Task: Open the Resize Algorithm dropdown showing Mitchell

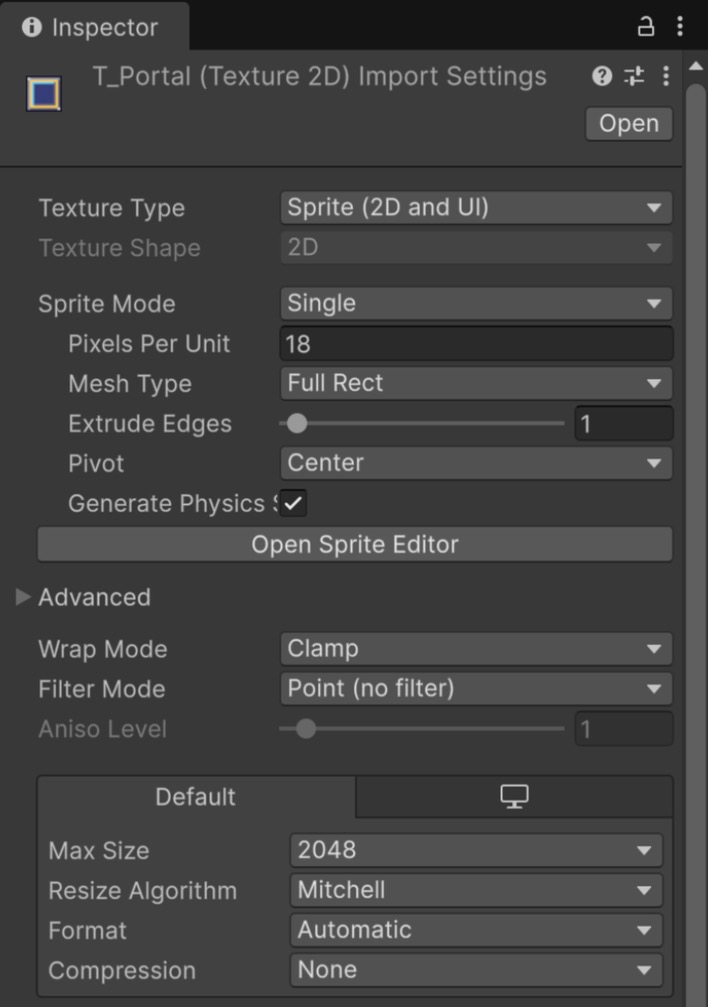Action: pos(476,890)
